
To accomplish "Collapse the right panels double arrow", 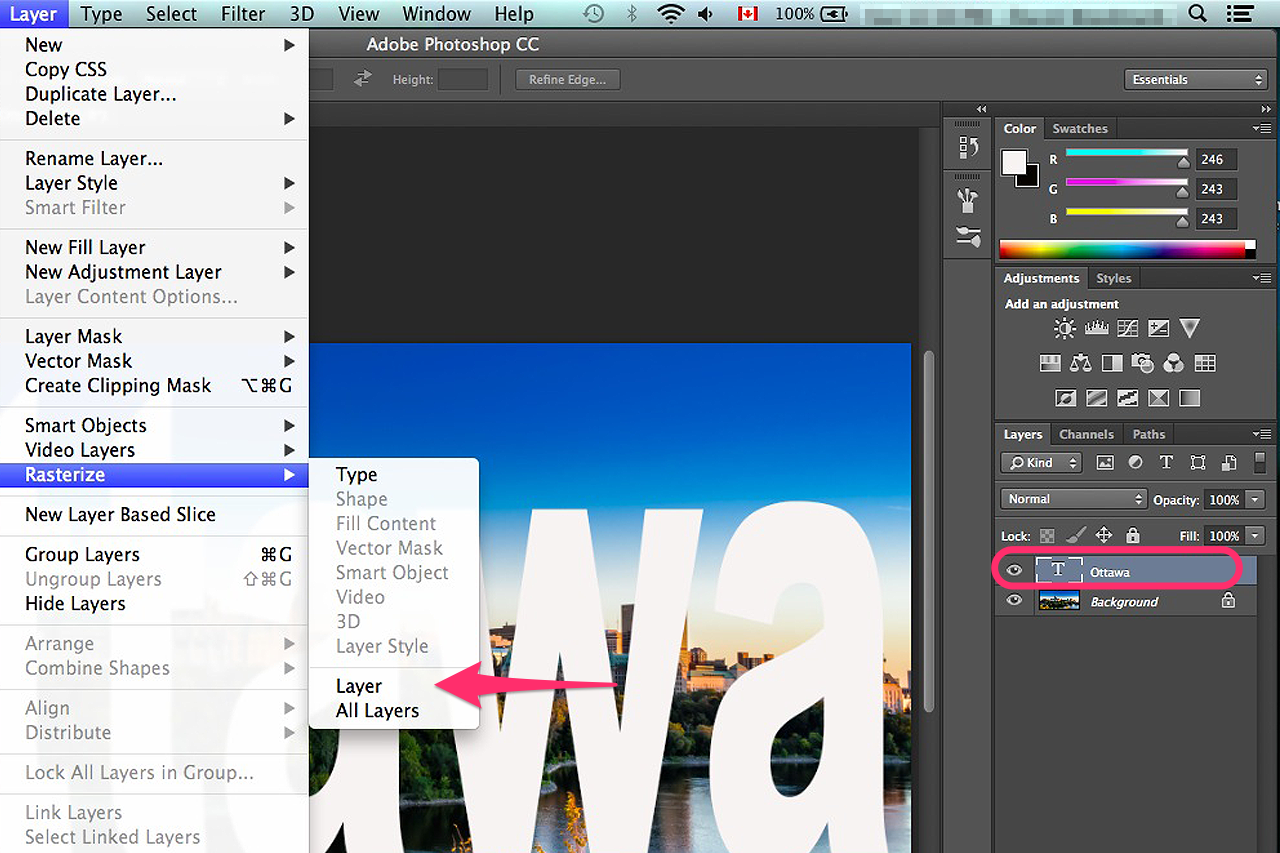I will click(1266, 109).
